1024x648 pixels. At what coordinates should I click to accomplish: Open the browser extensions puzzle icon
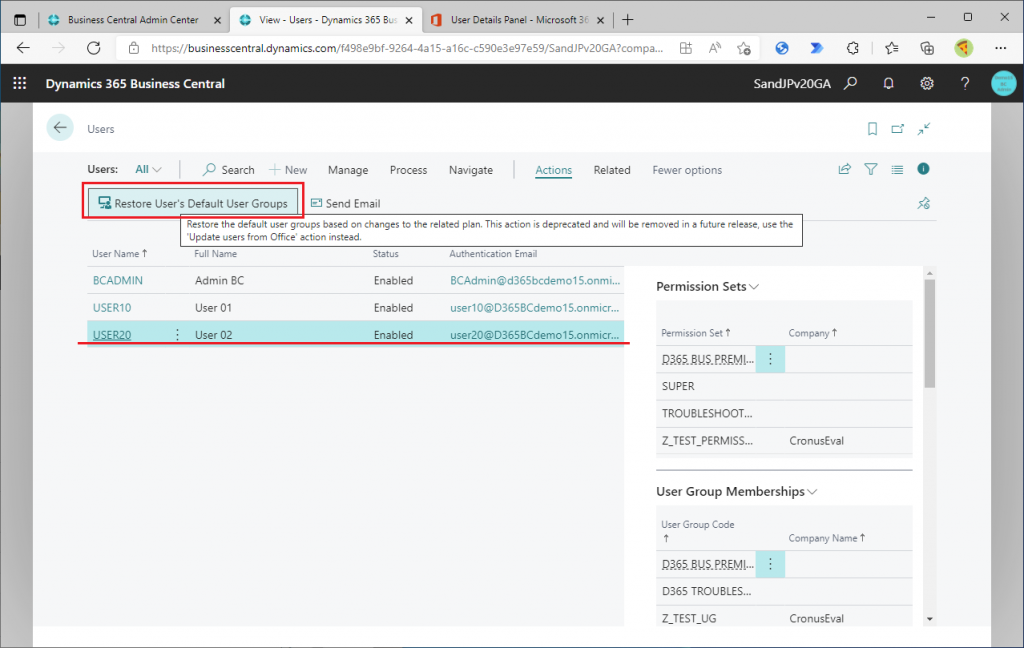click(852, 48)
